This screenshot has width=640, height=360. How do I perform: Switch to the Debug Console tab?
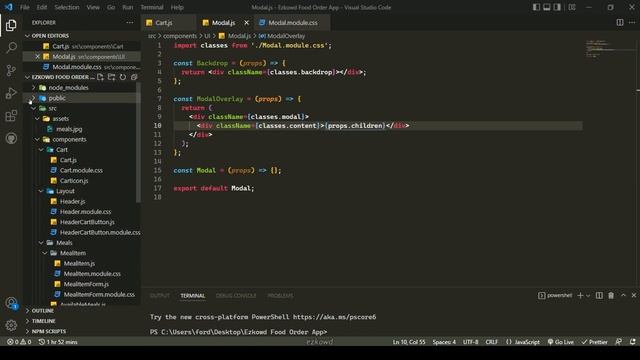coord(236,296)
